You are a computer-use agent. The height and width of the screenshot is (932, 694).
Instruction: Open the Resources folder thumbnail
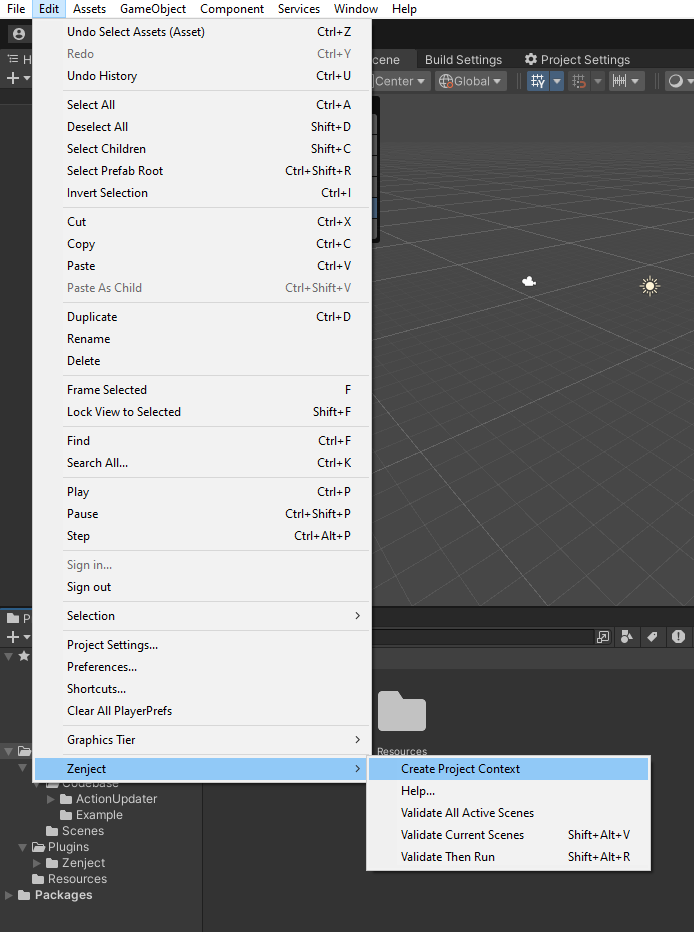[x=402, y=711]
